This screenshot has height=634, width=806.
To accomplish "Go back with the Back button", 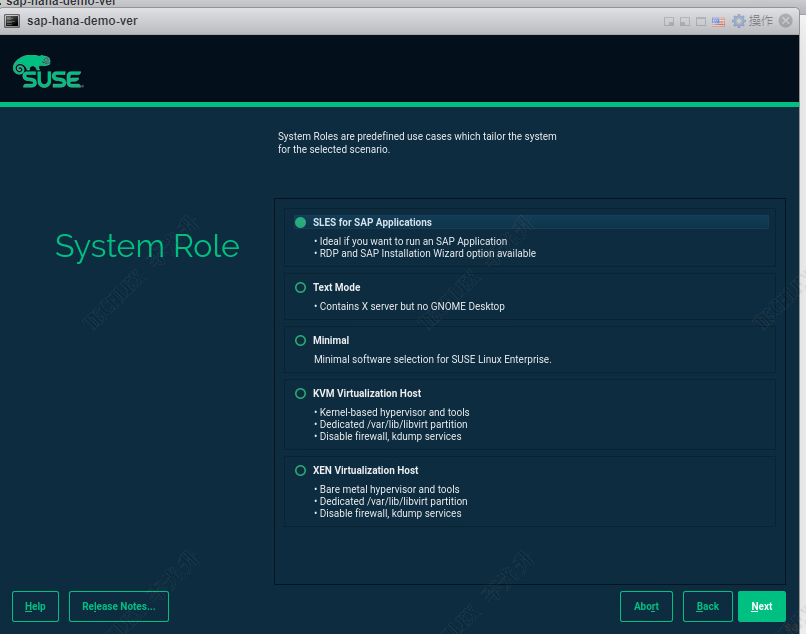I will click(707, 606).
